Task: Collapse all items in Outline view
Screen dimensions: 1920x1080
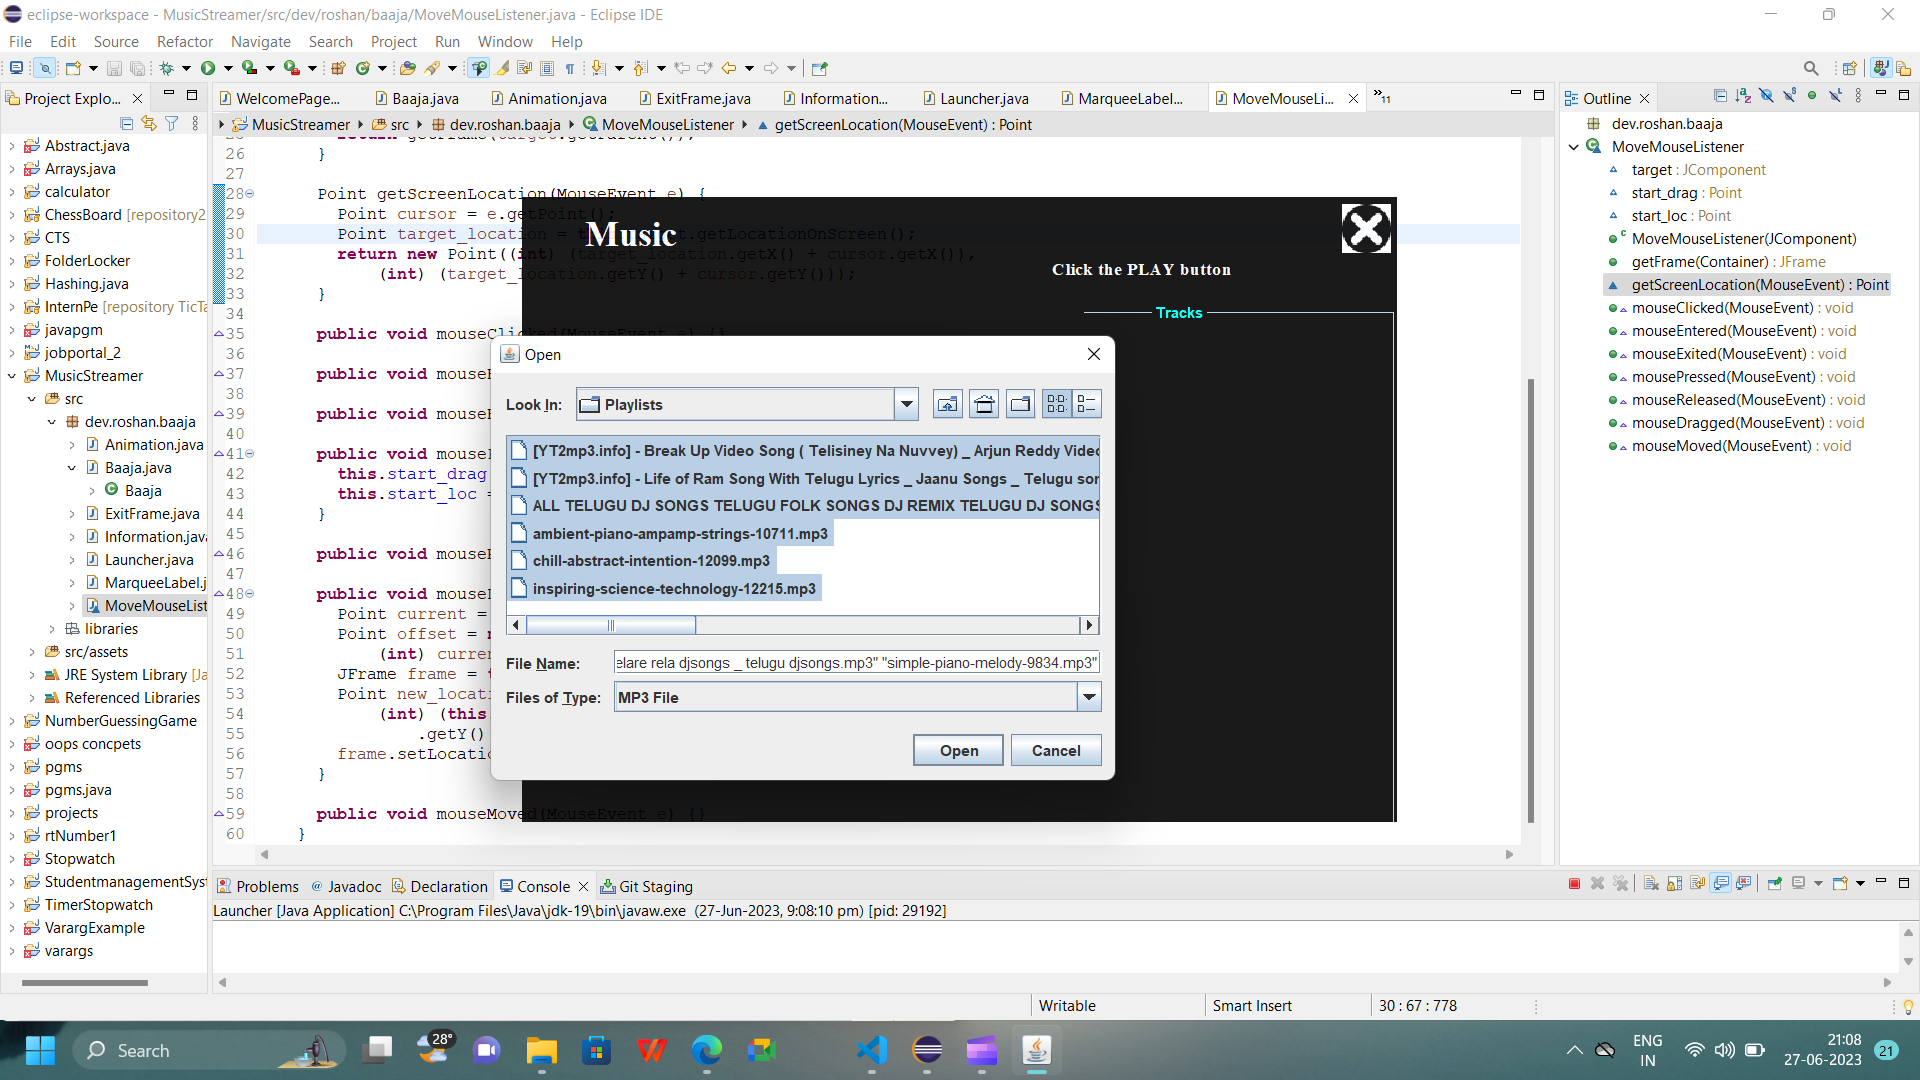Action: (1720, 96)
